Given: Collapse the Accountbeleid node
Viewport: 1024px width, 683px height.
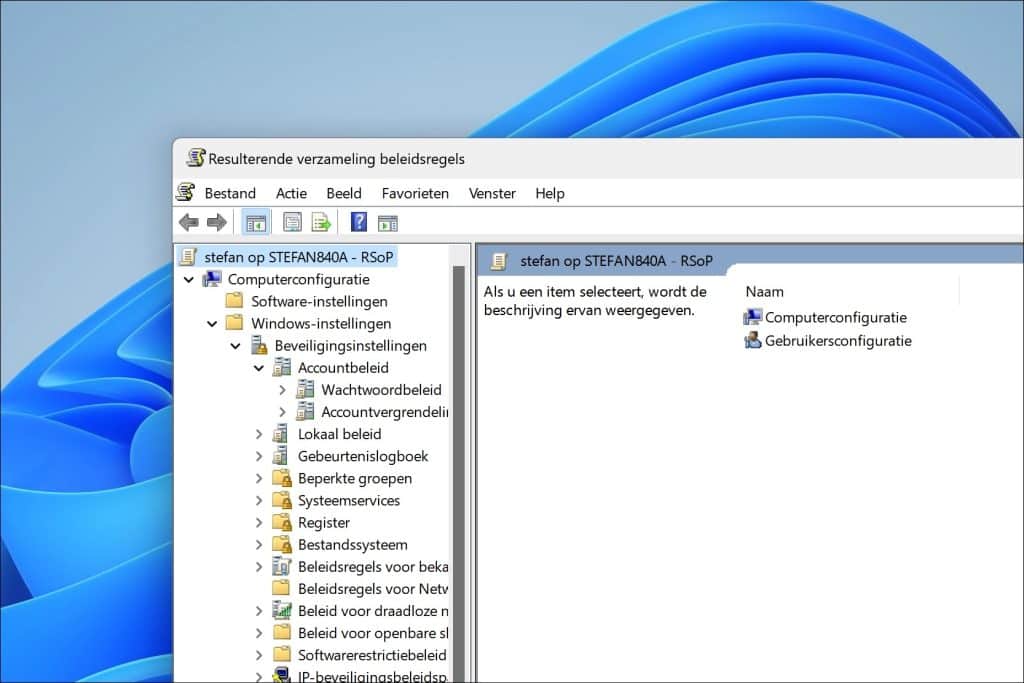Looking at the screenshot, I should tap(259, 368).
